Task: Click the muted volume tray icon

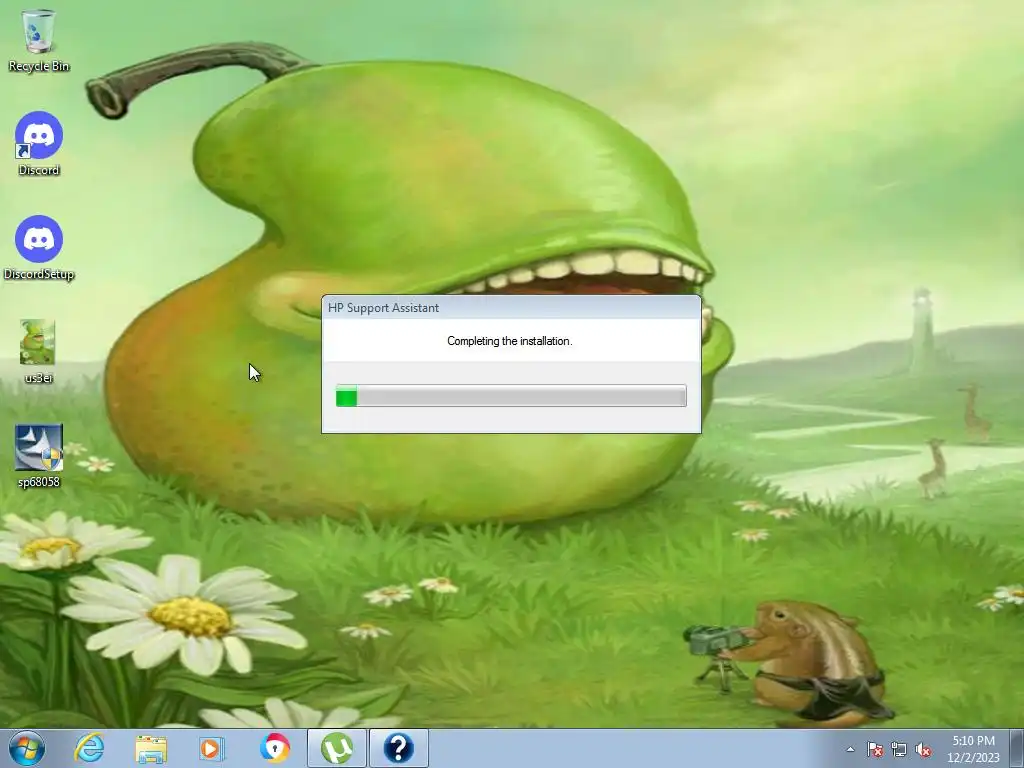Action: (x=923, y=749)
